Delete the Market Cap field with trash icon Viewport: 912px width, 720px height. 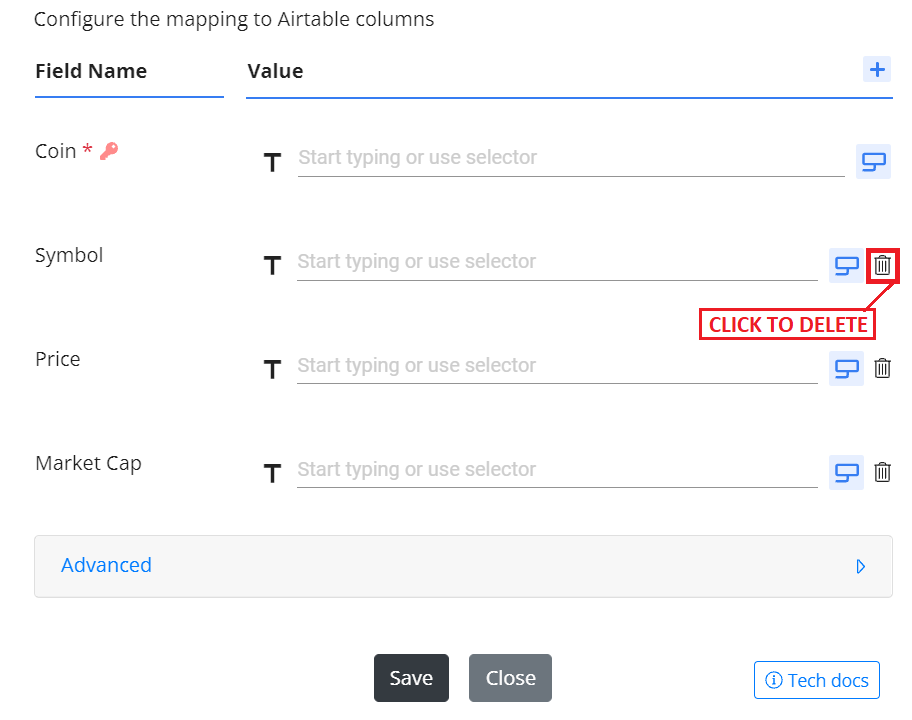(x=882, y=472)
